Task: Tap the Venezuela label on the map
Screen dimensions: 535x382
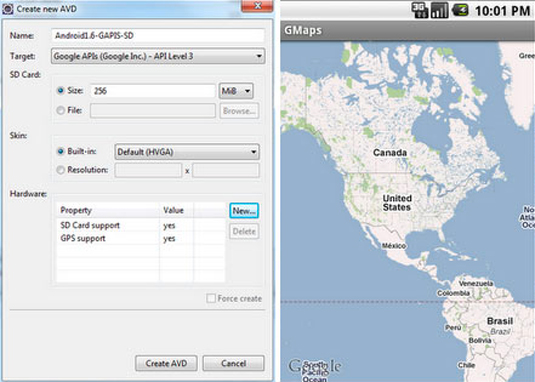Action: [476, 283]
